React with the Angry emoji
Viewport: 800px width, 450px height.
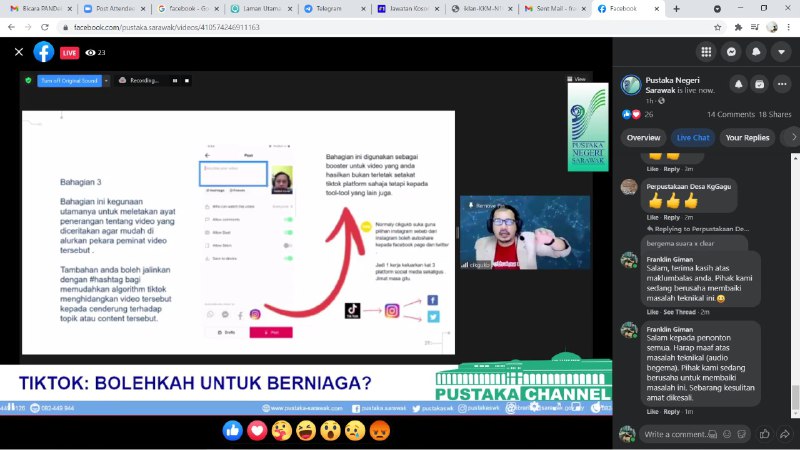[380, 431]
